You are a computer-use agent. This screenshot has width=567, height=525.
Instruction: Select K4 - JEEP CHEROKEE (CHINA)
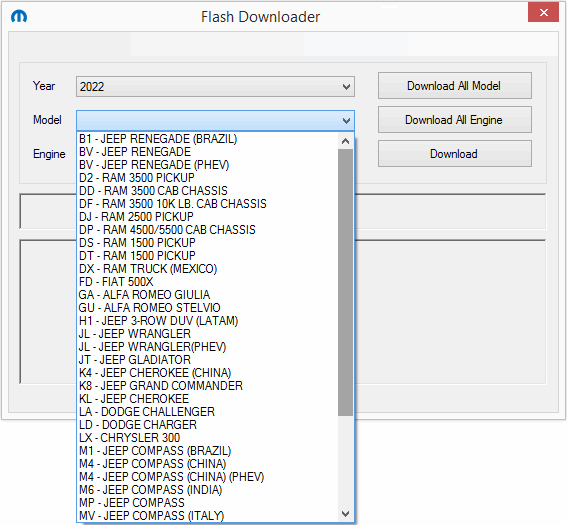pyautogui.click(x=208, y=373)
